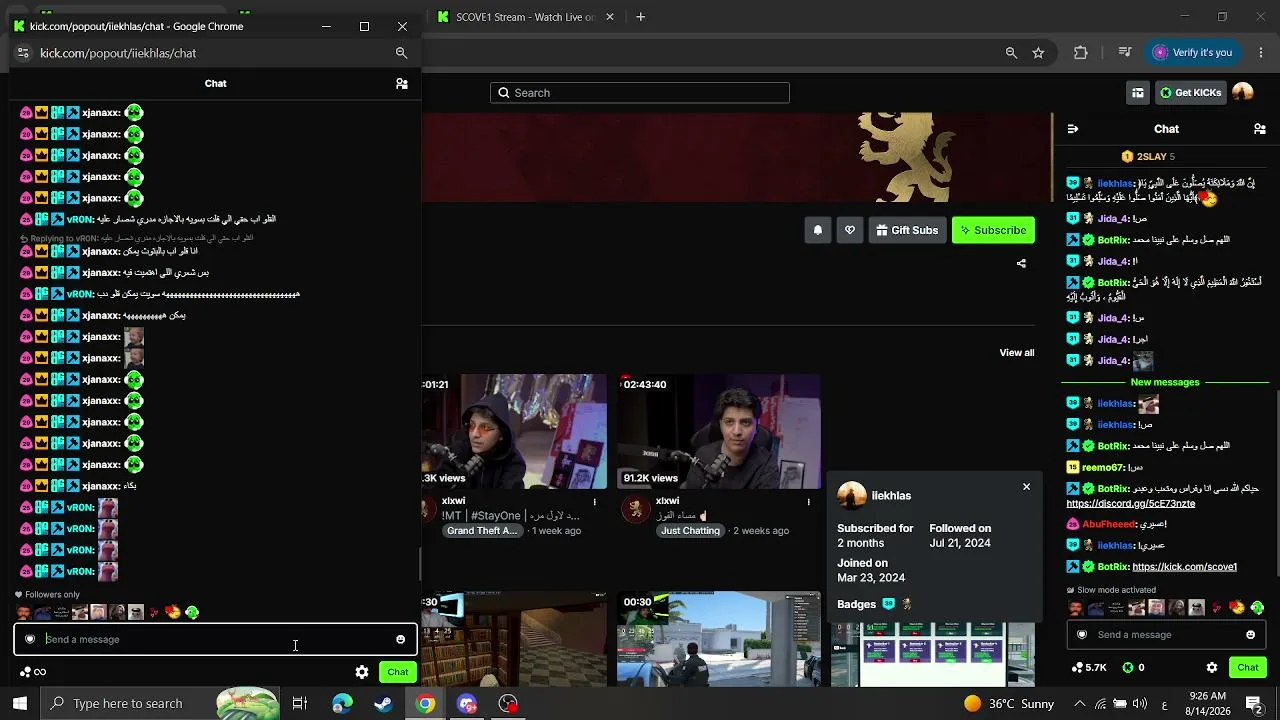Close the SCOVE1 Stream tab
Image resolution: width=1280 pixels, height=720 pixels.
tap(611, 17)
